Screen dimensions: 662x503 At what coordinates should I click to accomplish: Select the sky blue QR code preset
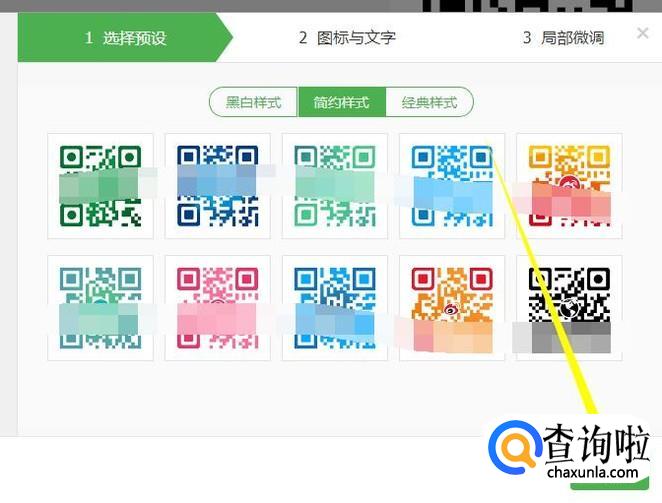452,186
